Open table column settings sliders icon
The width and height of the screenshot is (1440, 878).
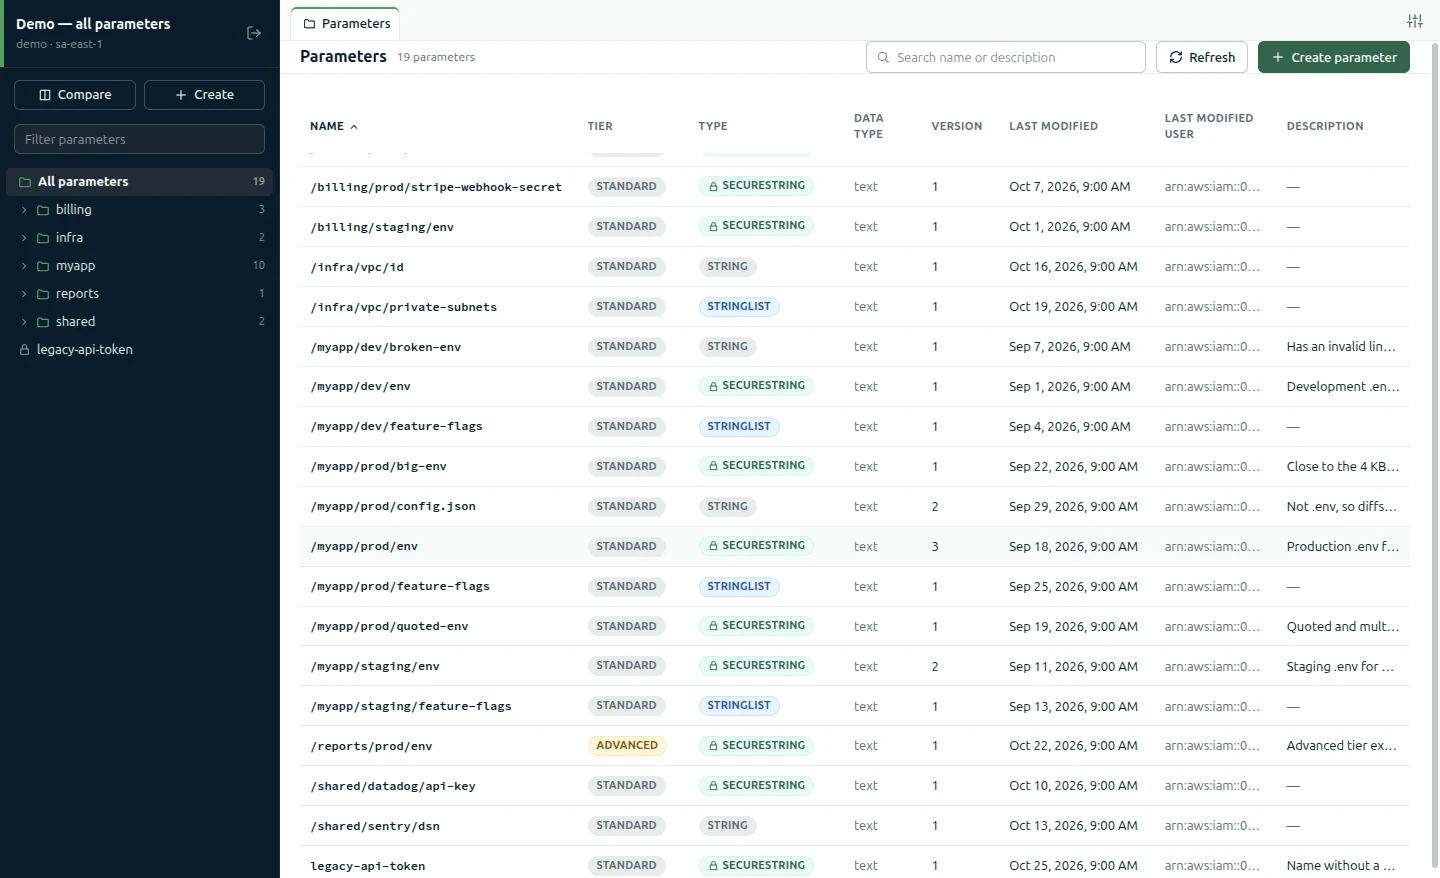(x=1414, y=21)
